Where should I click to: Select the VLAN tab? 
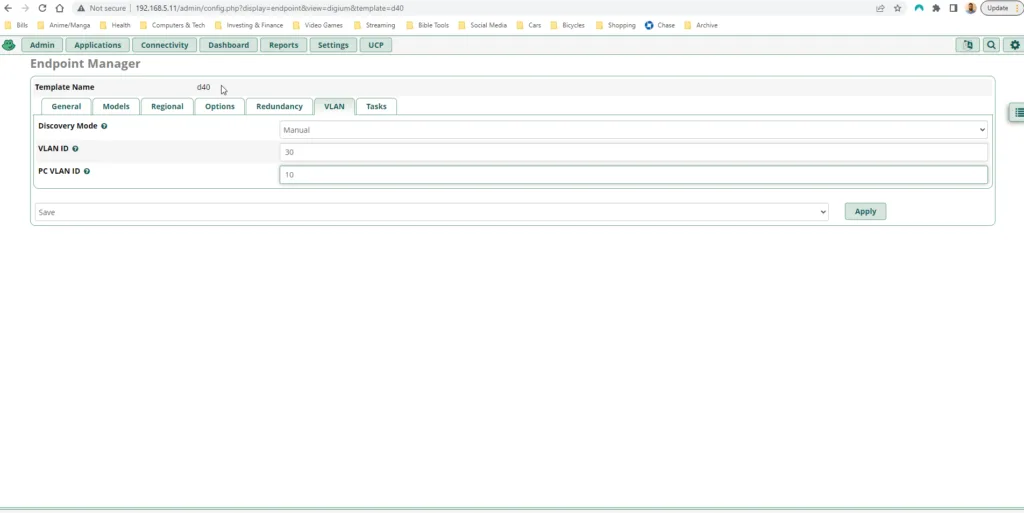(334, 106)
